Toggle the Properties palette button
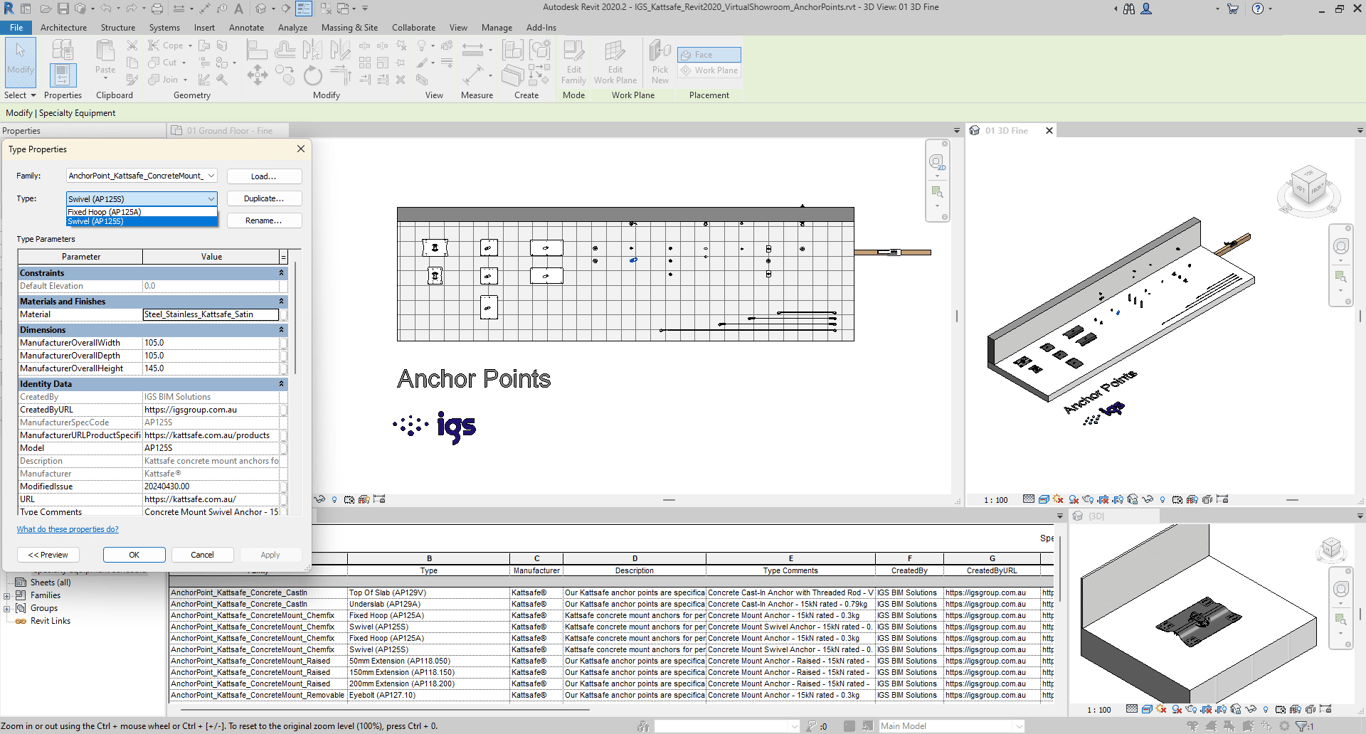The width and height of the screenshot is (1366, 734). [x=62, y=74]
